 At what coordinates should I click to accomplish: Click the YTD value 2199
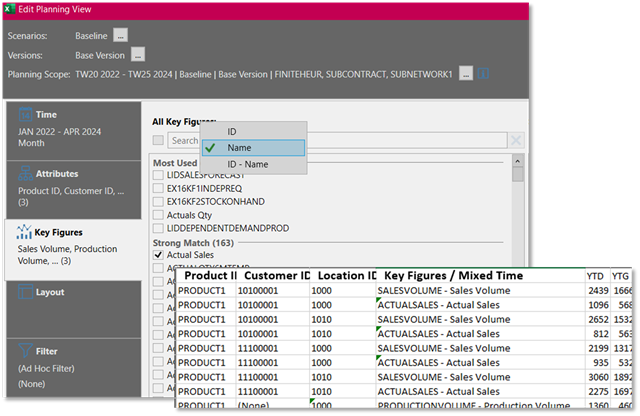(x=598, y=348)
